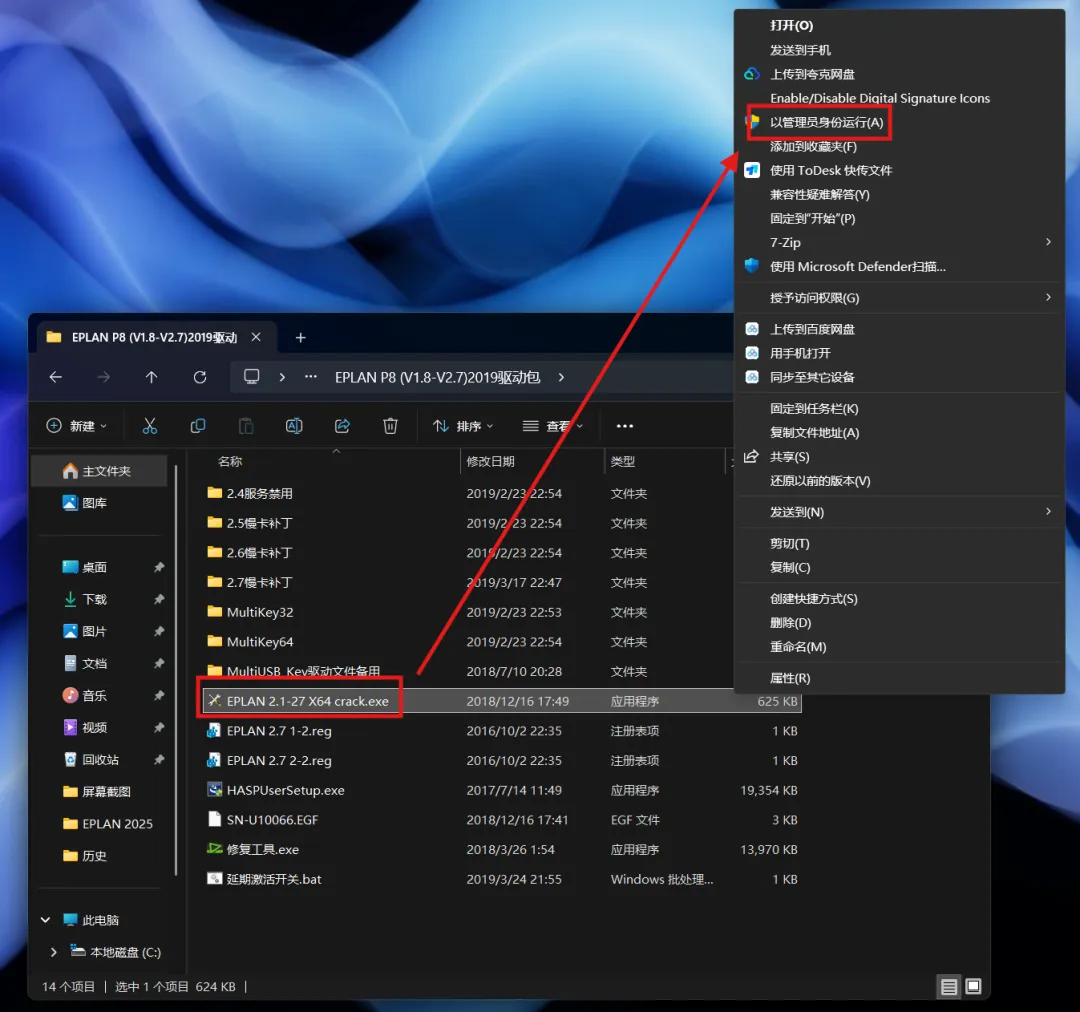
Task: Open the address bar ellipsis breadcrumb menu
Action: (311, 377)
